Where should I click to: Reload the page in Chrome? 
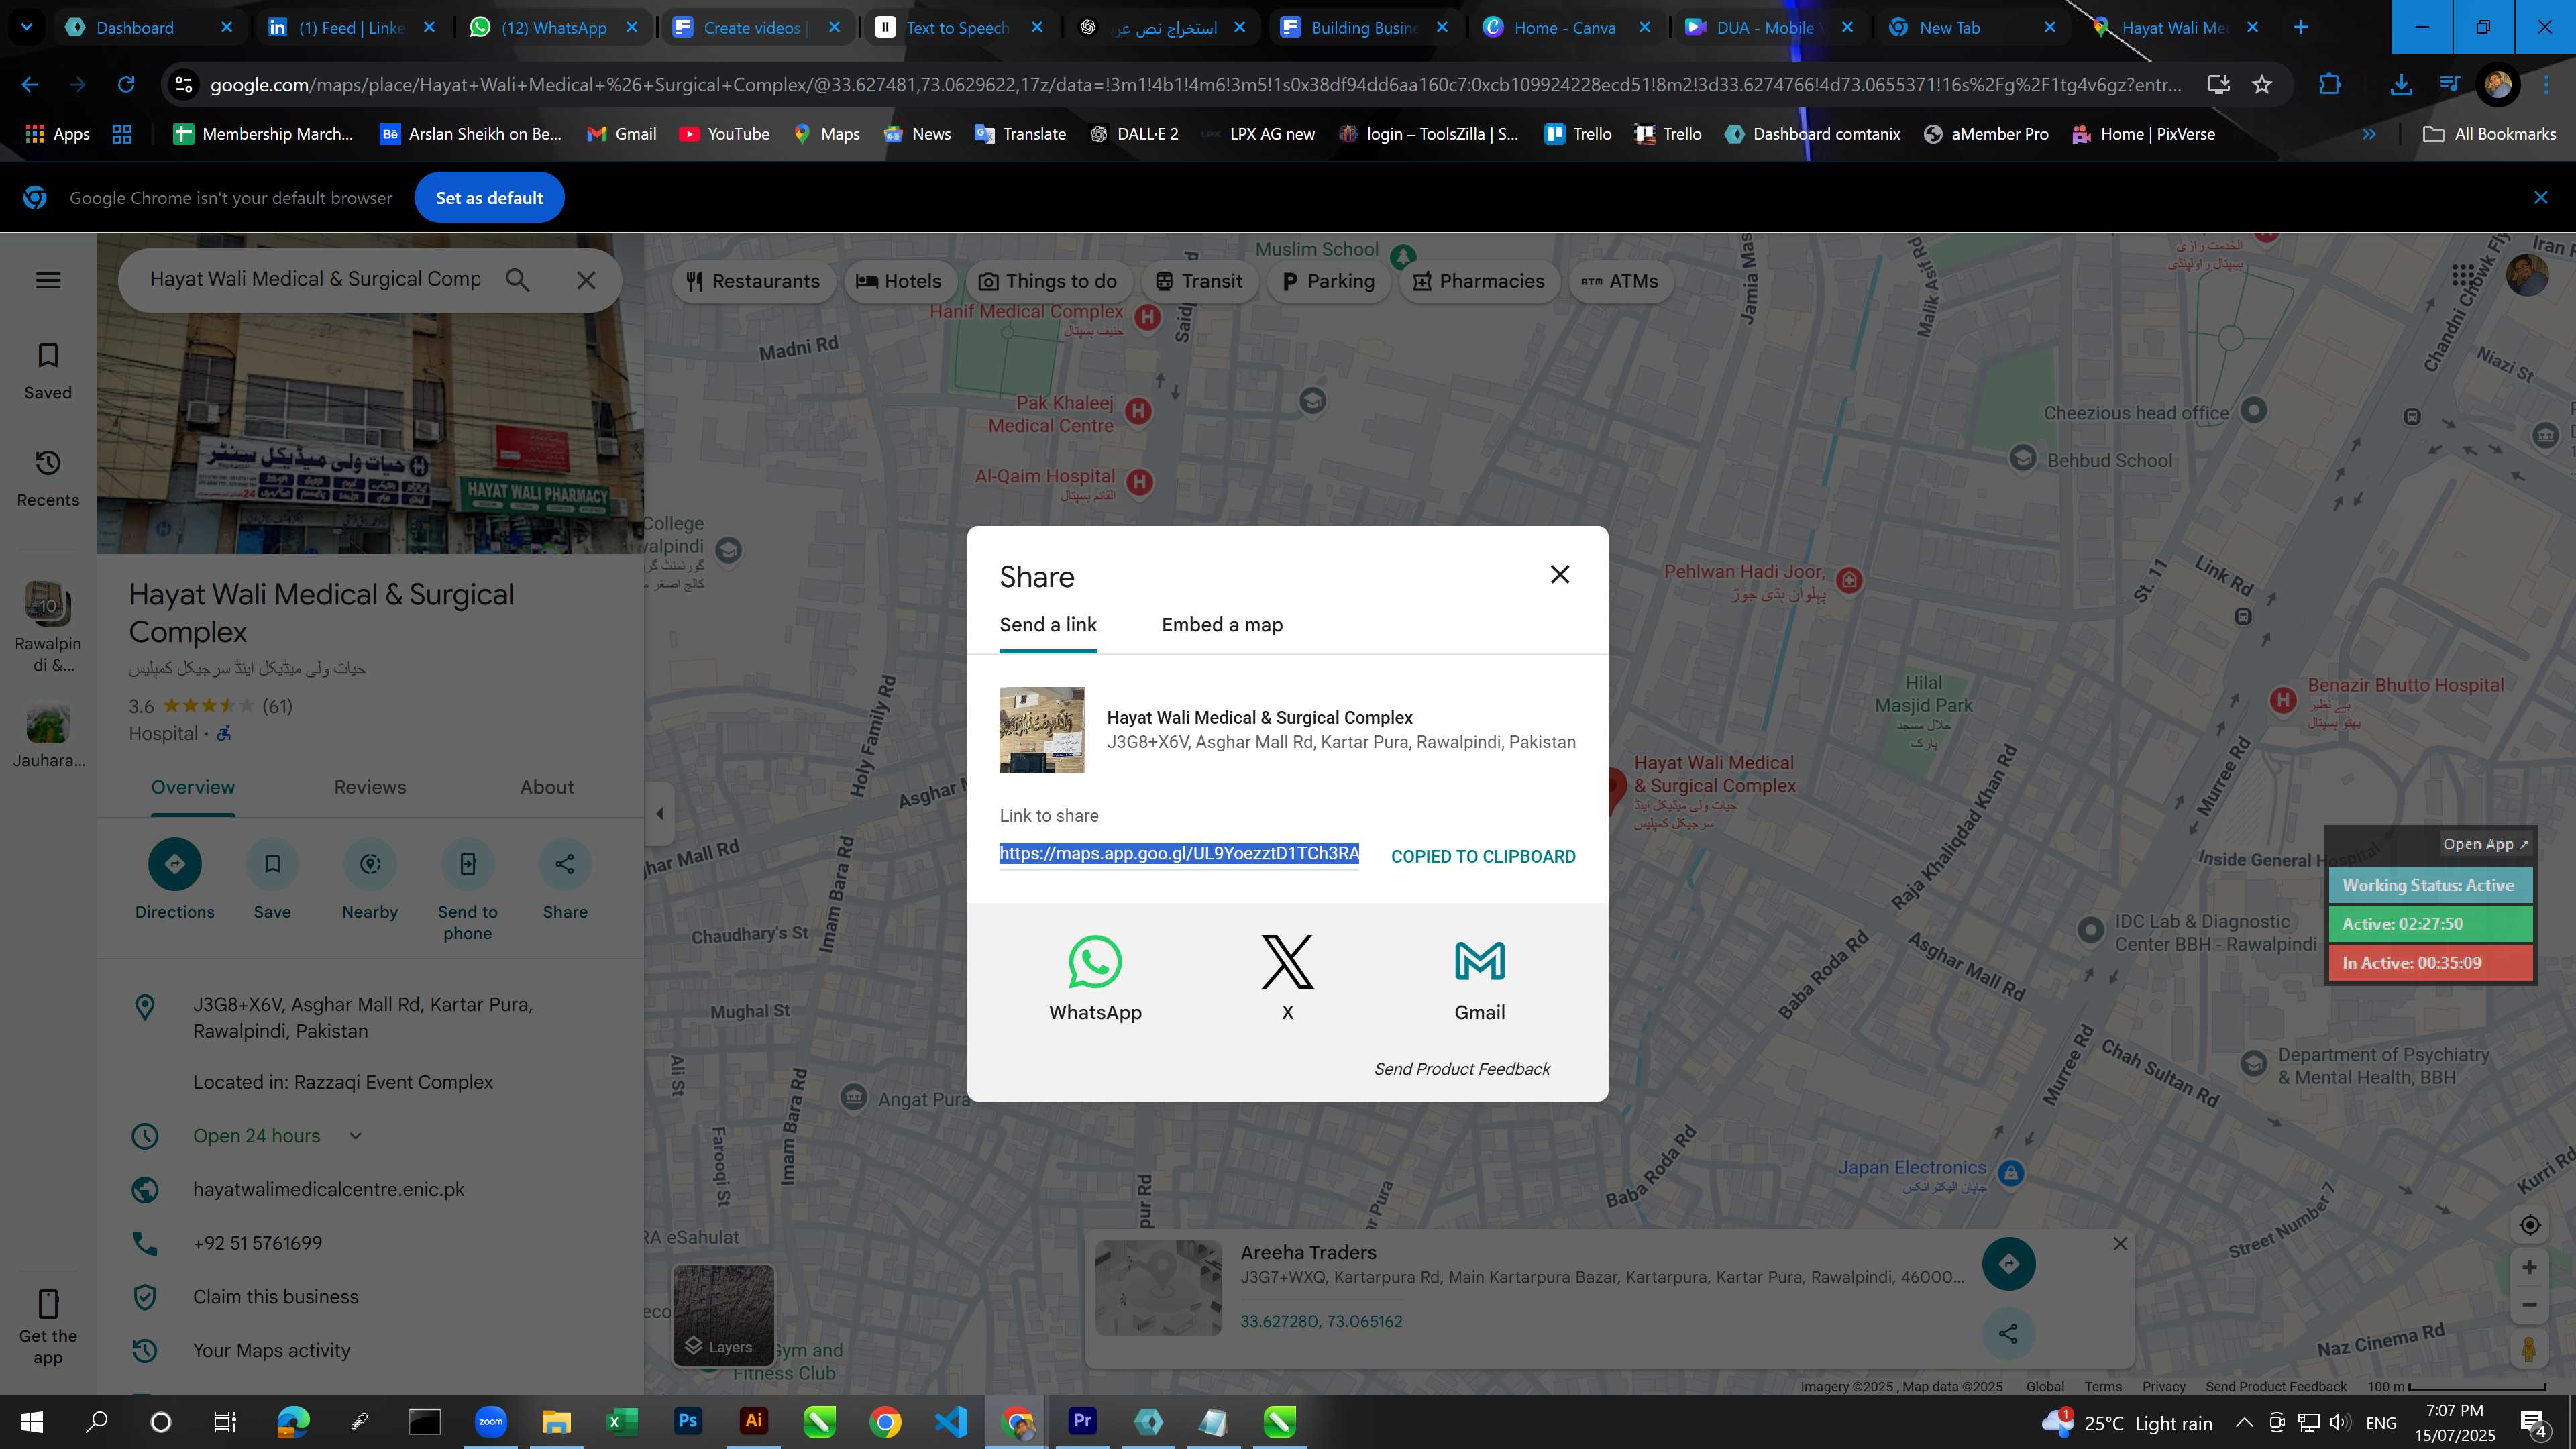point(126,85)
